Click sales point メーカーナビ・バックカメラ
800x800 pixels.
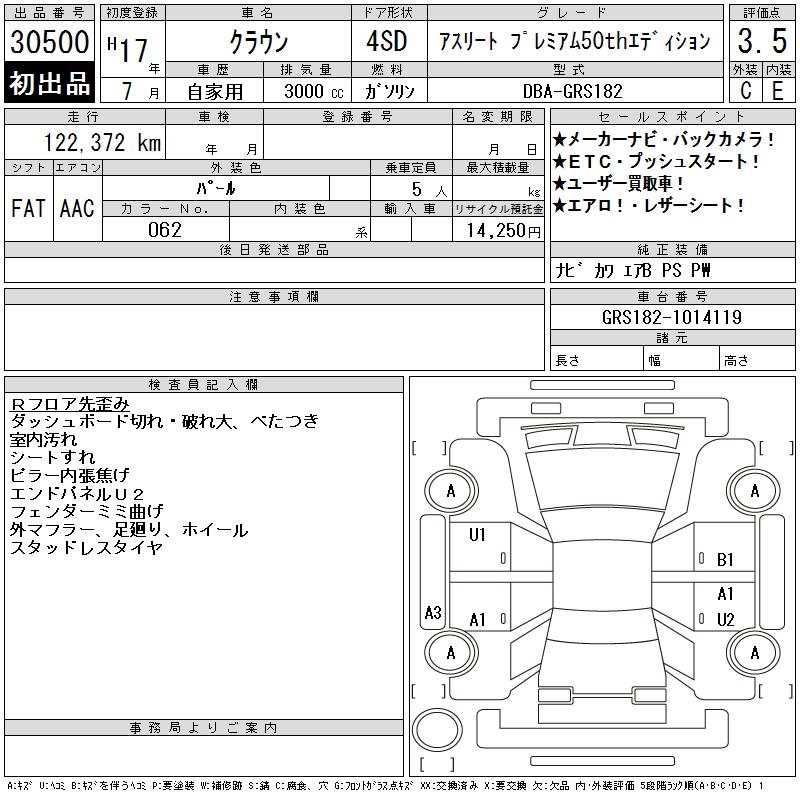click(x=663, y=139)
